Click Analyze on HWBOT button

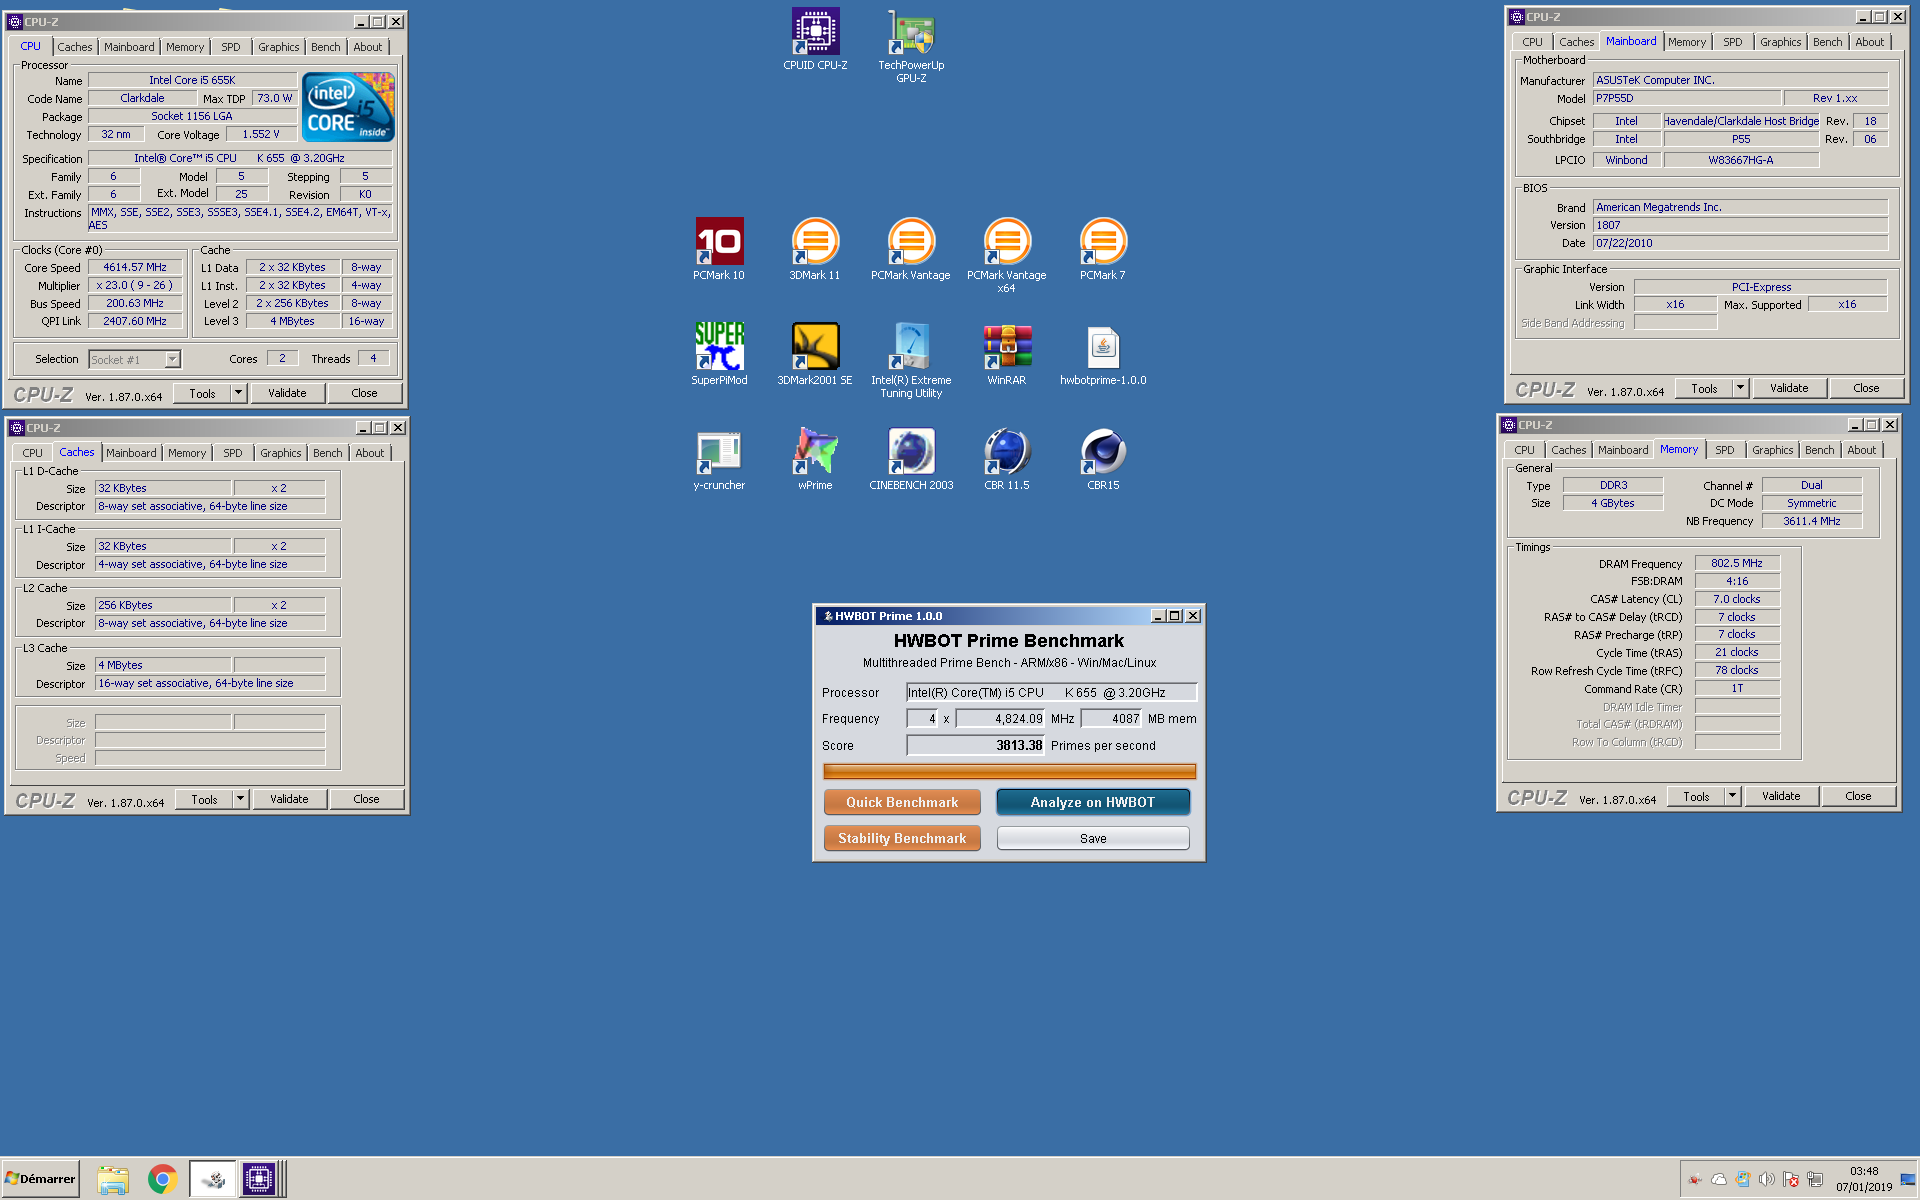pyautogui.click(x=1093, y=802)
